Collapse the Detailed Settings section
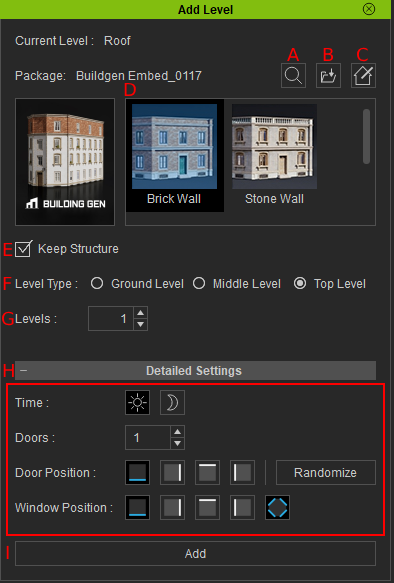Viewport: 394px width, 583px height. pos(23,370)
